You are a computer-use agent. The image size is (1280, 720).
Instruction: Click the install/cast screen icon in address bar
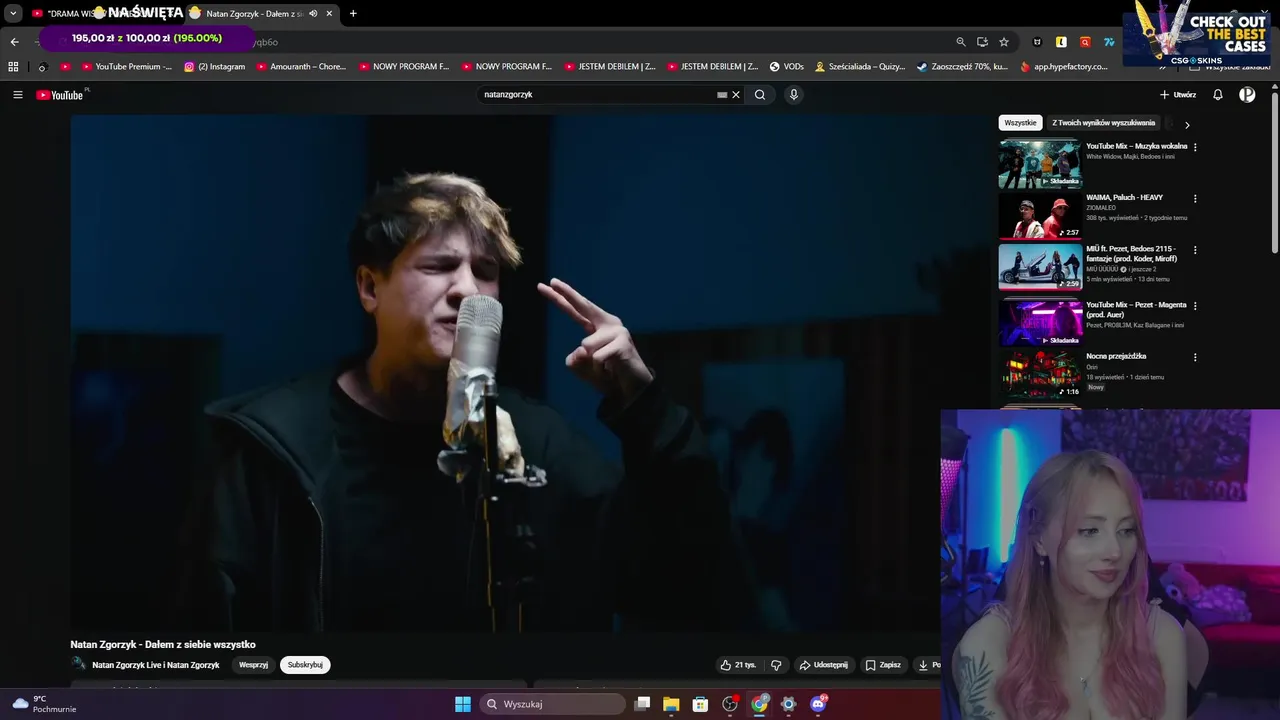point(982,42)
